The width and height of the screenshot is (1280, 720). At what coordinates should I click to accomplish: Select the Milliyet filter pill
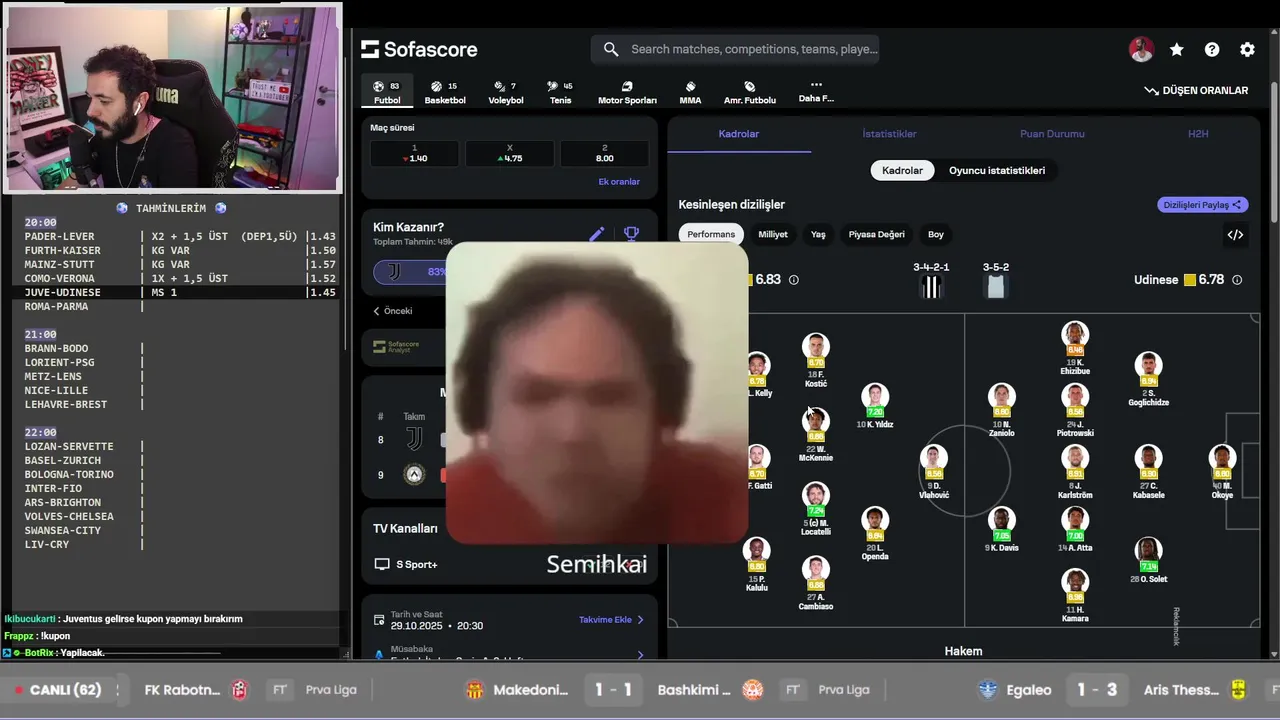click(773, 234)
